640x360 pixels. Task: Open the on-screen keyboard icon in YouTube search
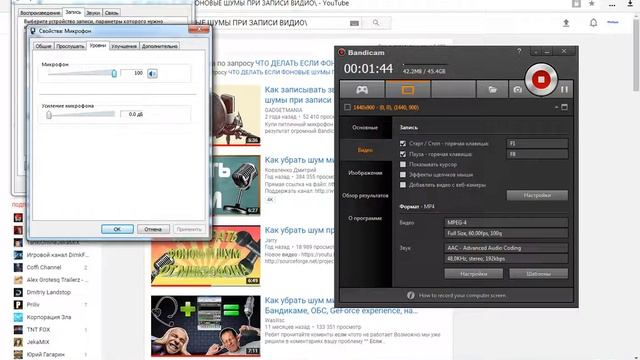coord(354,23)
